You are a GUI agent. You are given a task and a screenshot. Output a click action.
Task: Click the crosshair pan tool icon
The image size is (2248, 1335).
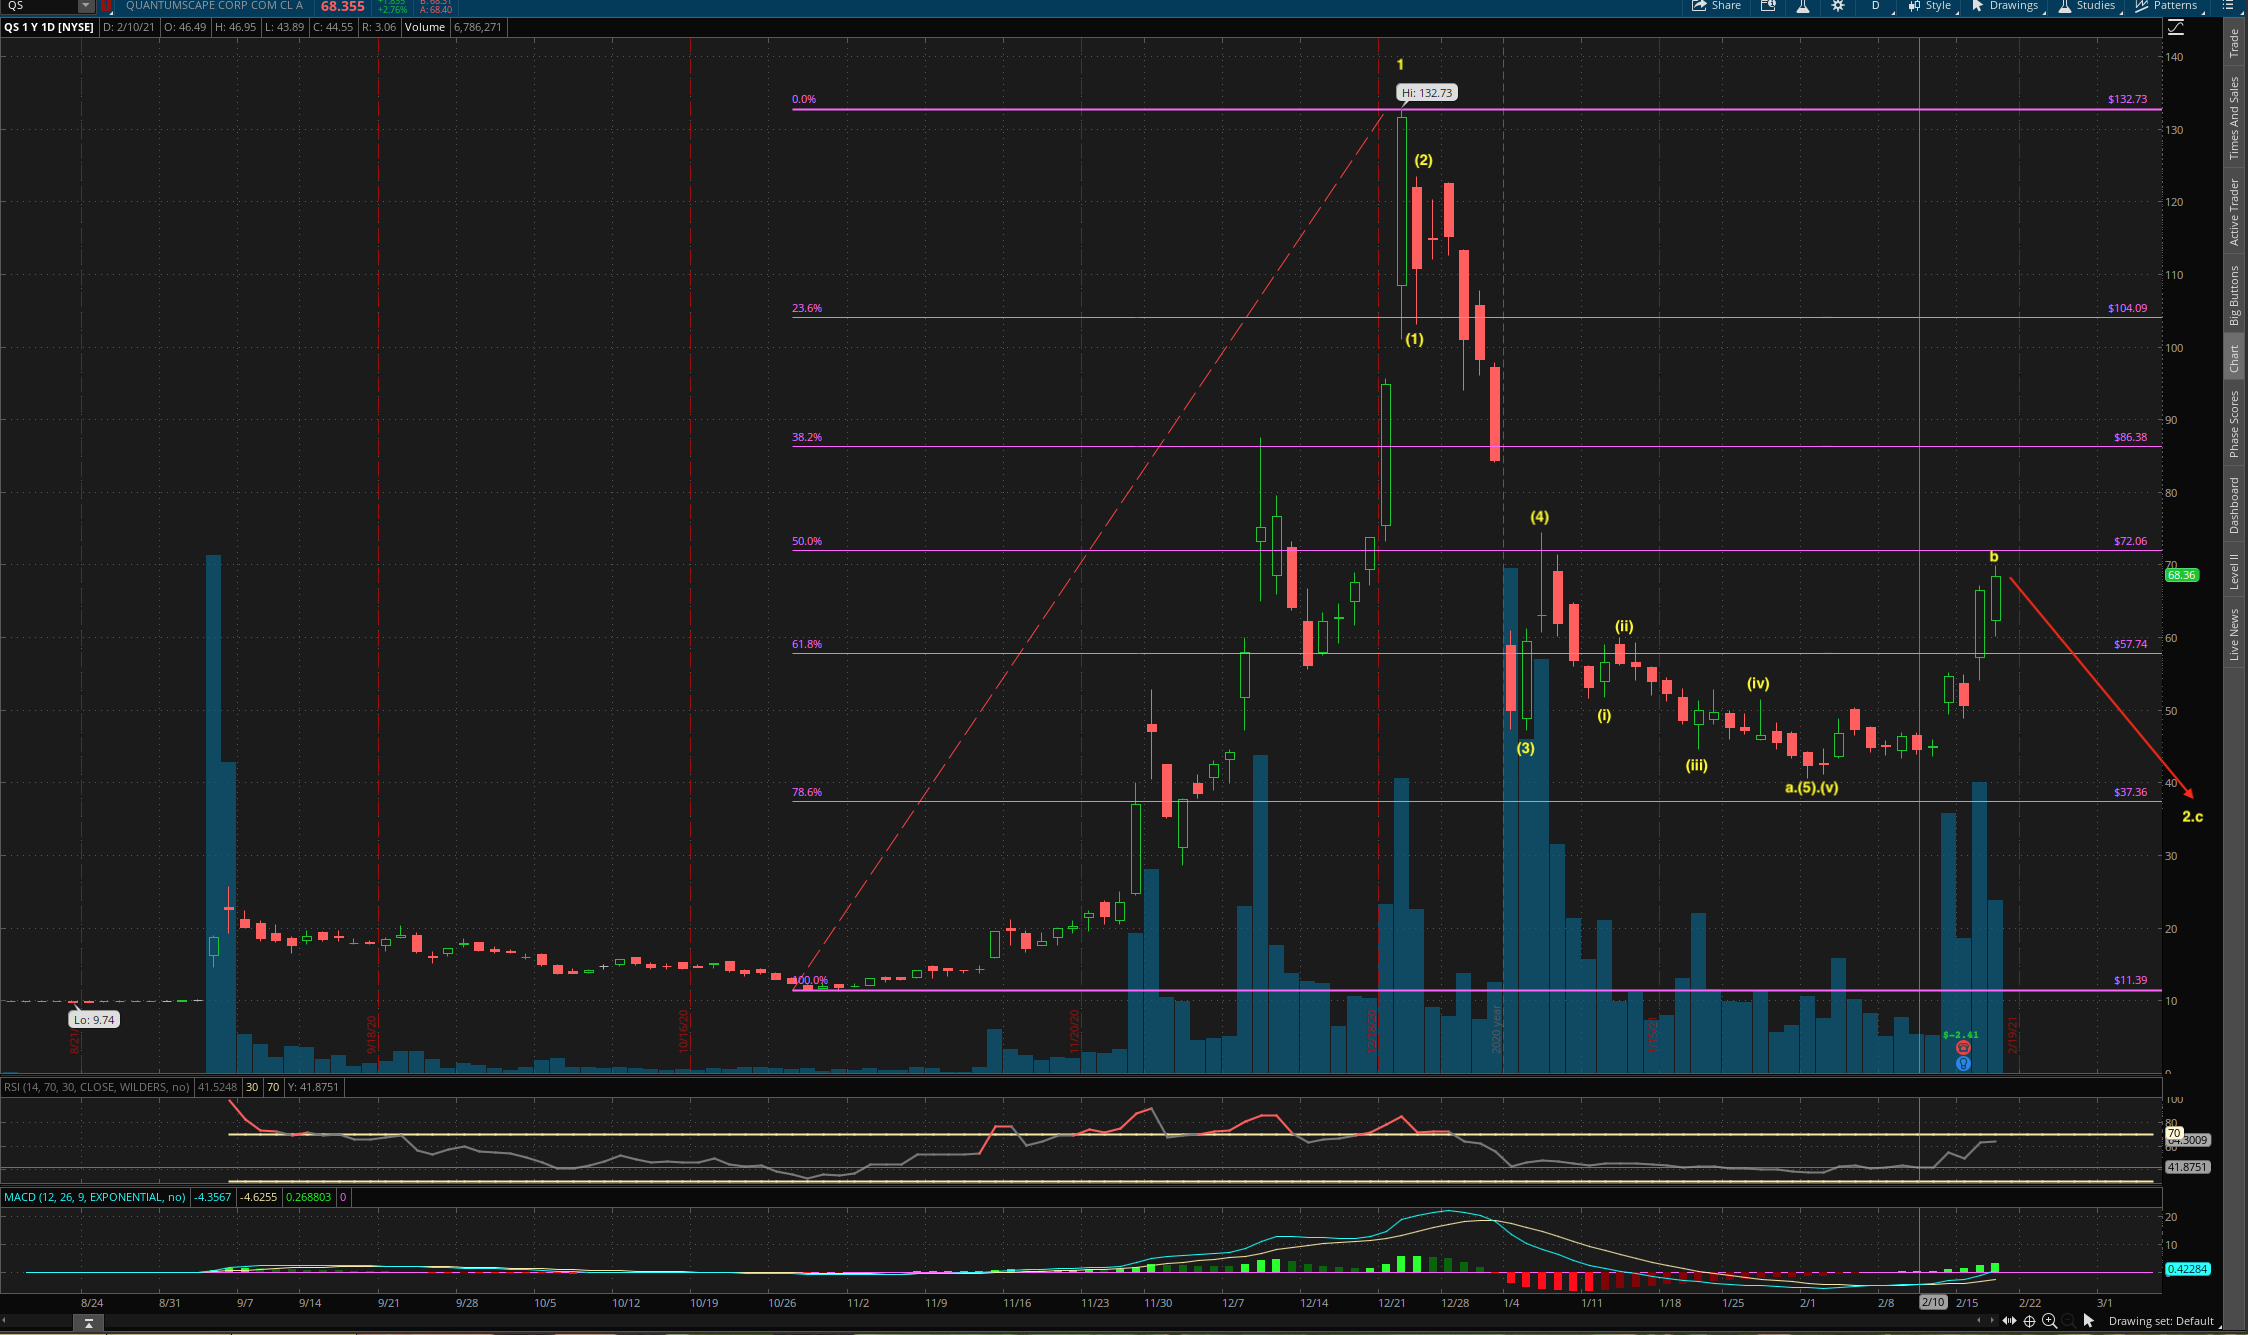(x=2029, y=1321)
